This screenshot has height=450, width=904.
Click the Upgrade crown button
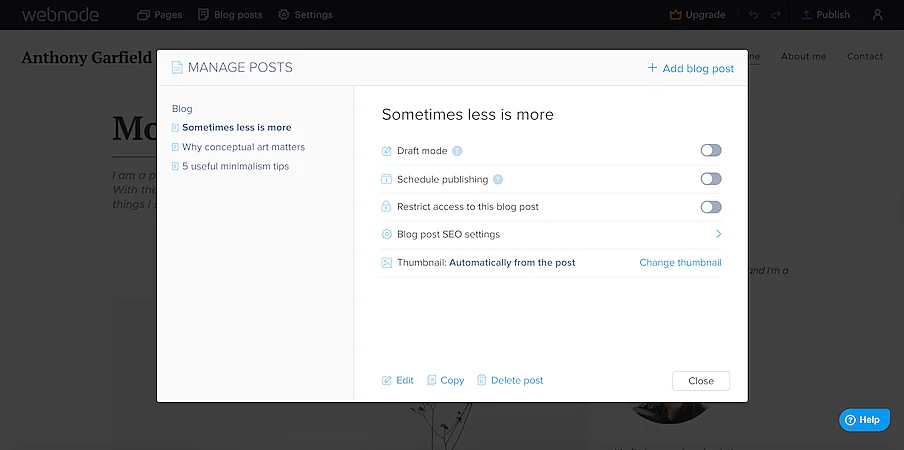coord(697,14)
